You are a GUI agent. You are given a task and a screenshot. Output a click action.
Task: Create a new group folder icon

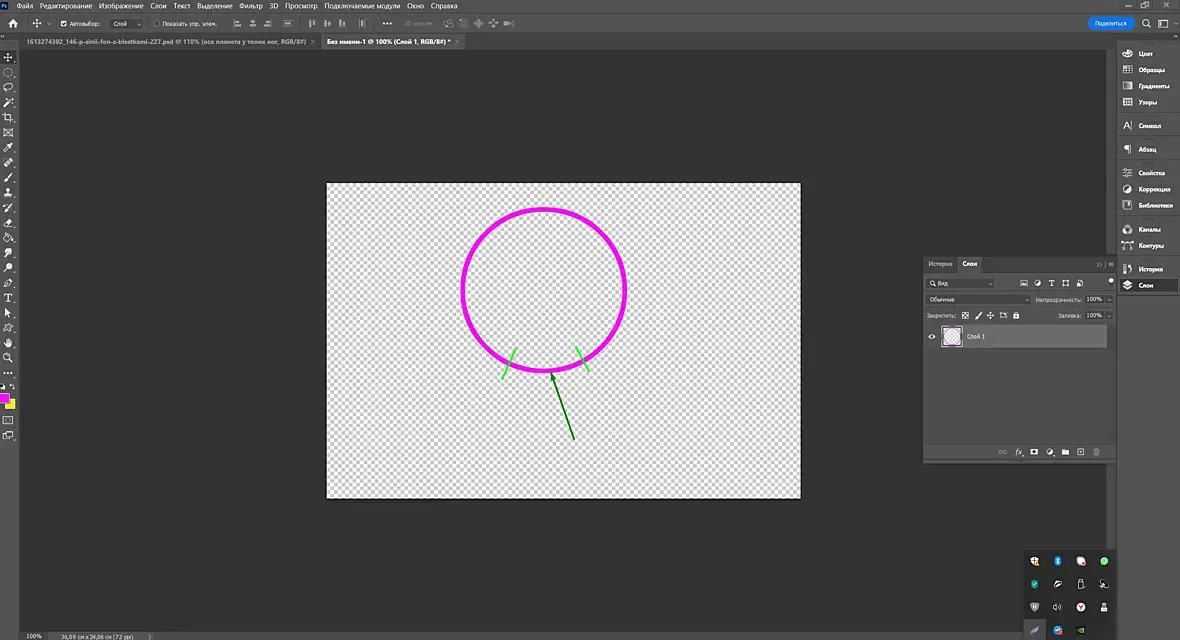click(1065, 452)
